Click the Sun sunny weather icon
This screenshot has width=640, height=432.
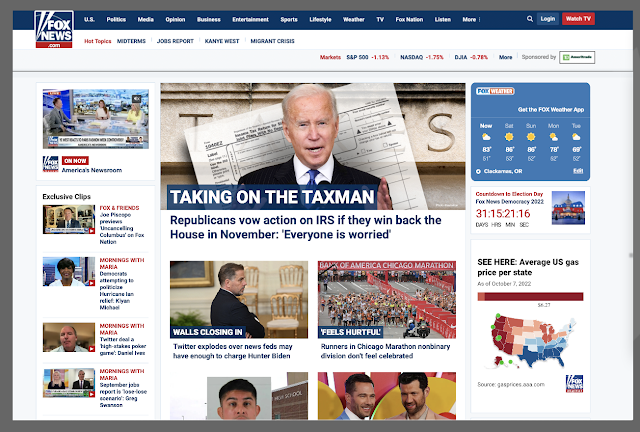point(531,137)
